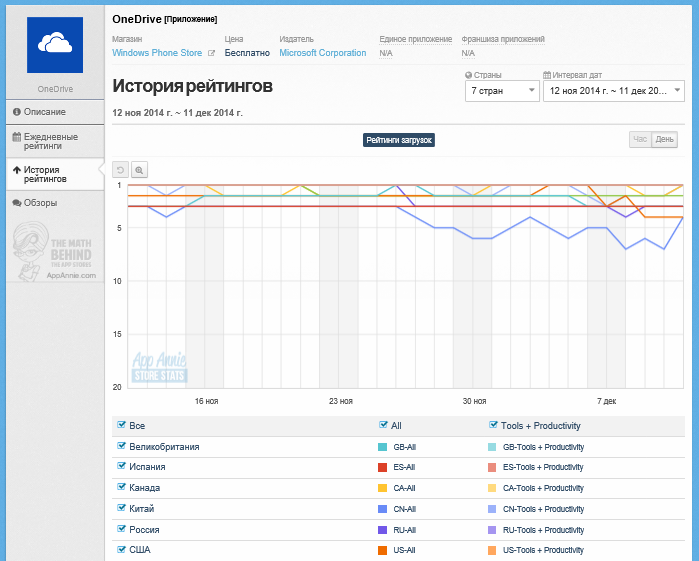Click the Math Behind App Annie banner

[x=55, y=252]
